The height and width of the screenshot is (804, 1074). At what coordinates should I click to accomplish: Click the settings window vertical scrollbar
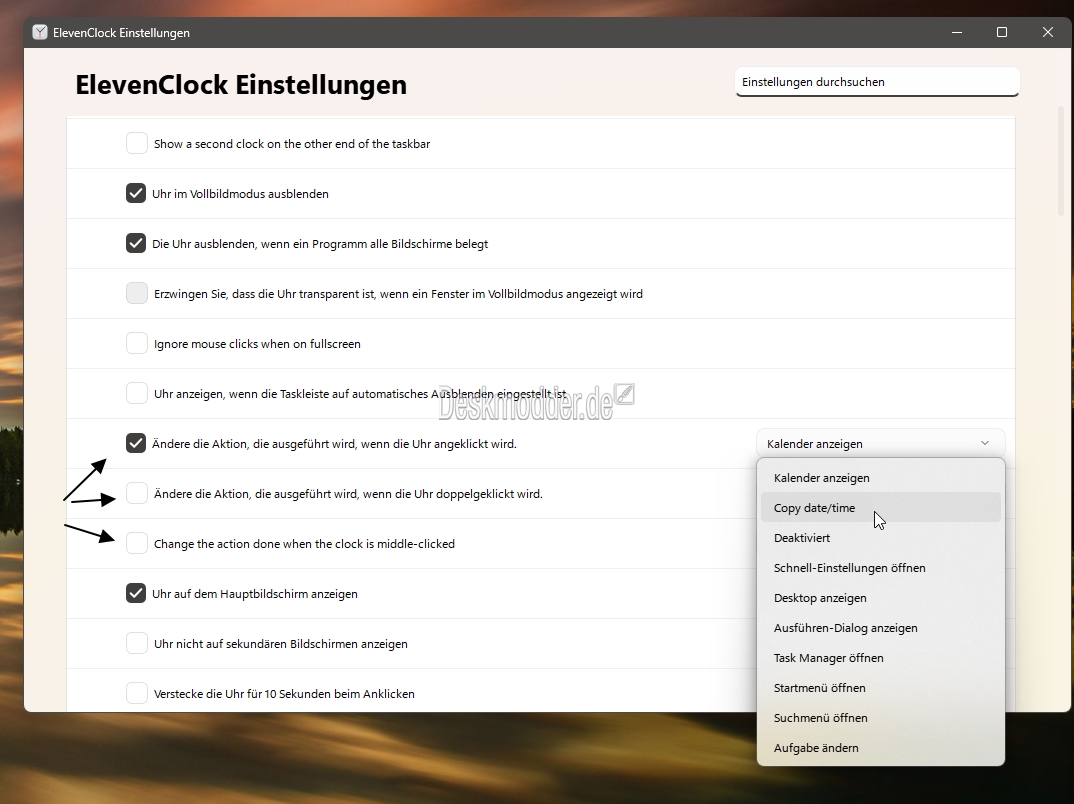(x=1062, y=161)
